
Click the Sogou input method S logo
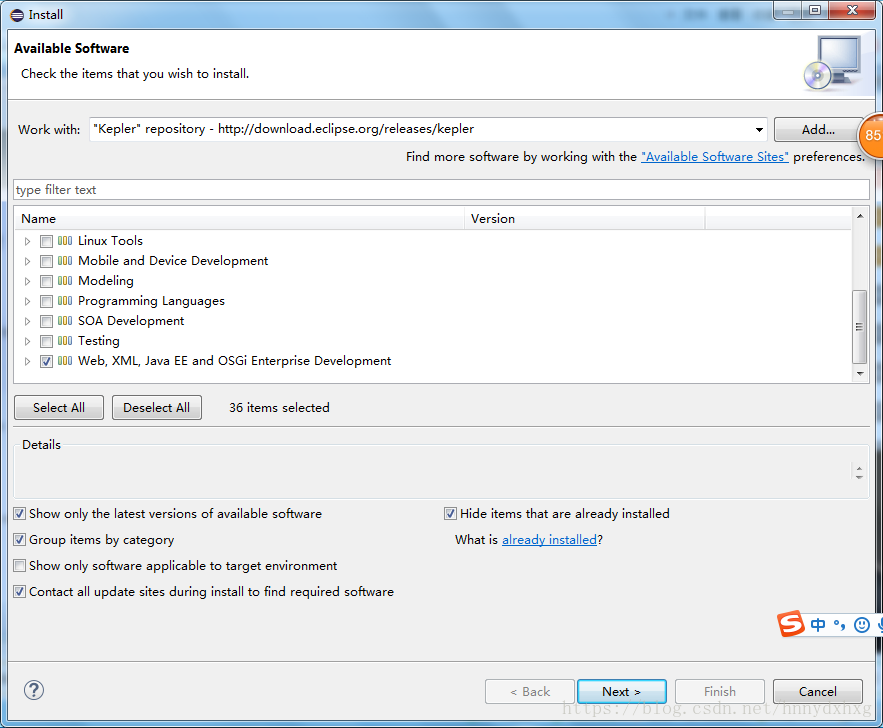791,624
